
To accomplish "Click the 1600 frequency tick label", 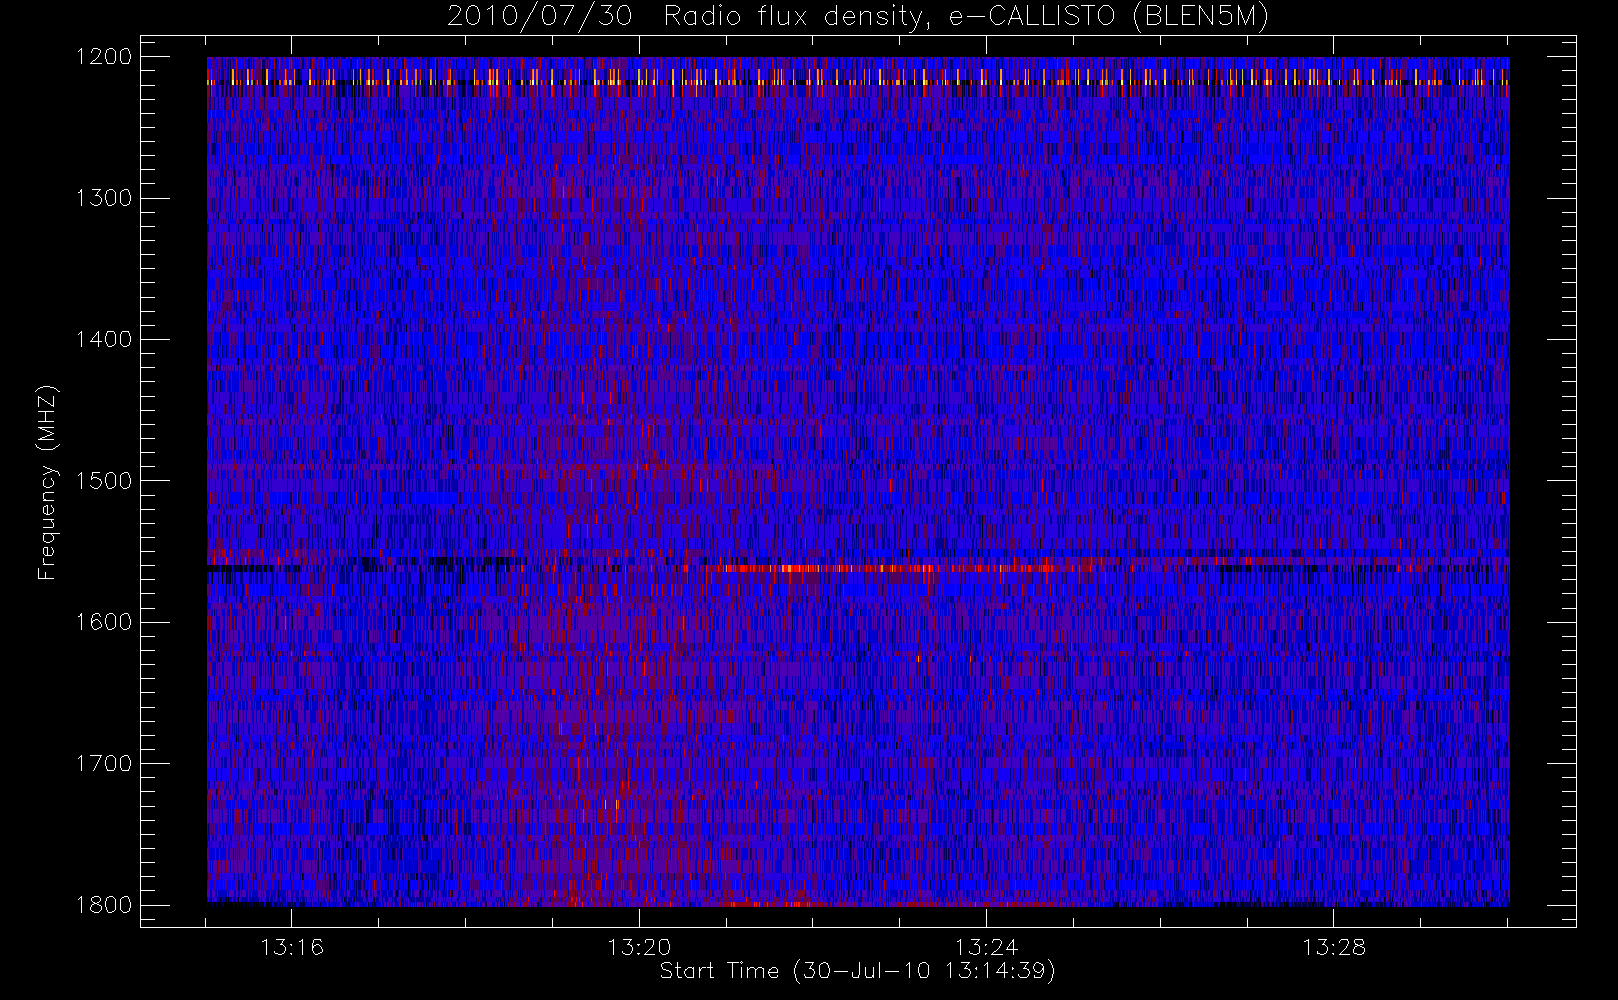I will [104, 622].
